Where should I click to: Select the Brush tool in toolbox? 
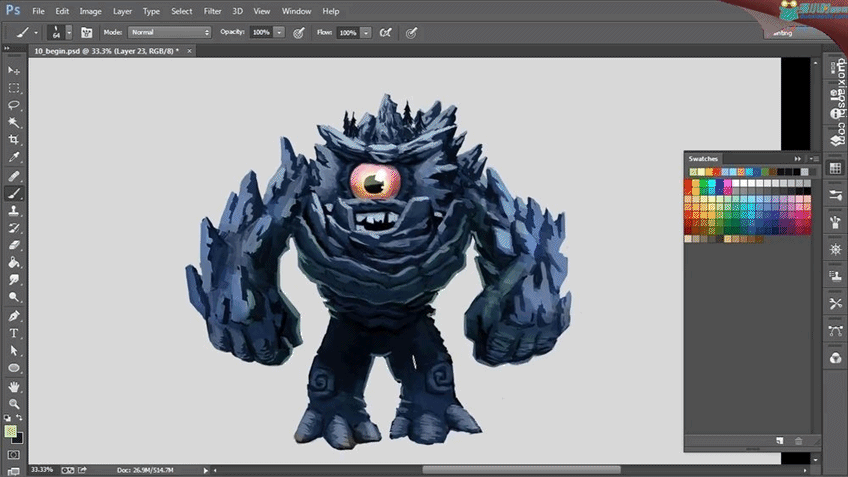14,193
